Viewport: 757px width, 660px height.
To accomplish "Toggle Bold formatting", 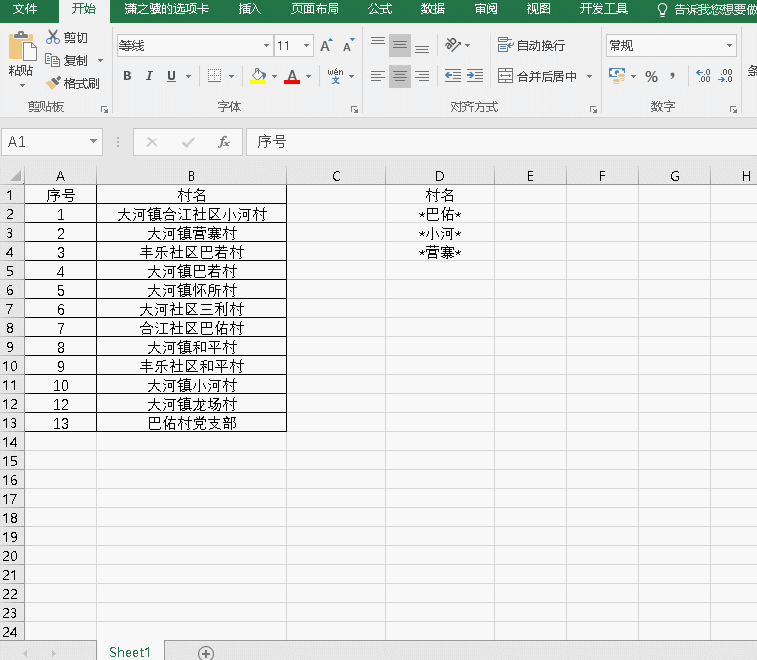I will [x=127, y=76].
